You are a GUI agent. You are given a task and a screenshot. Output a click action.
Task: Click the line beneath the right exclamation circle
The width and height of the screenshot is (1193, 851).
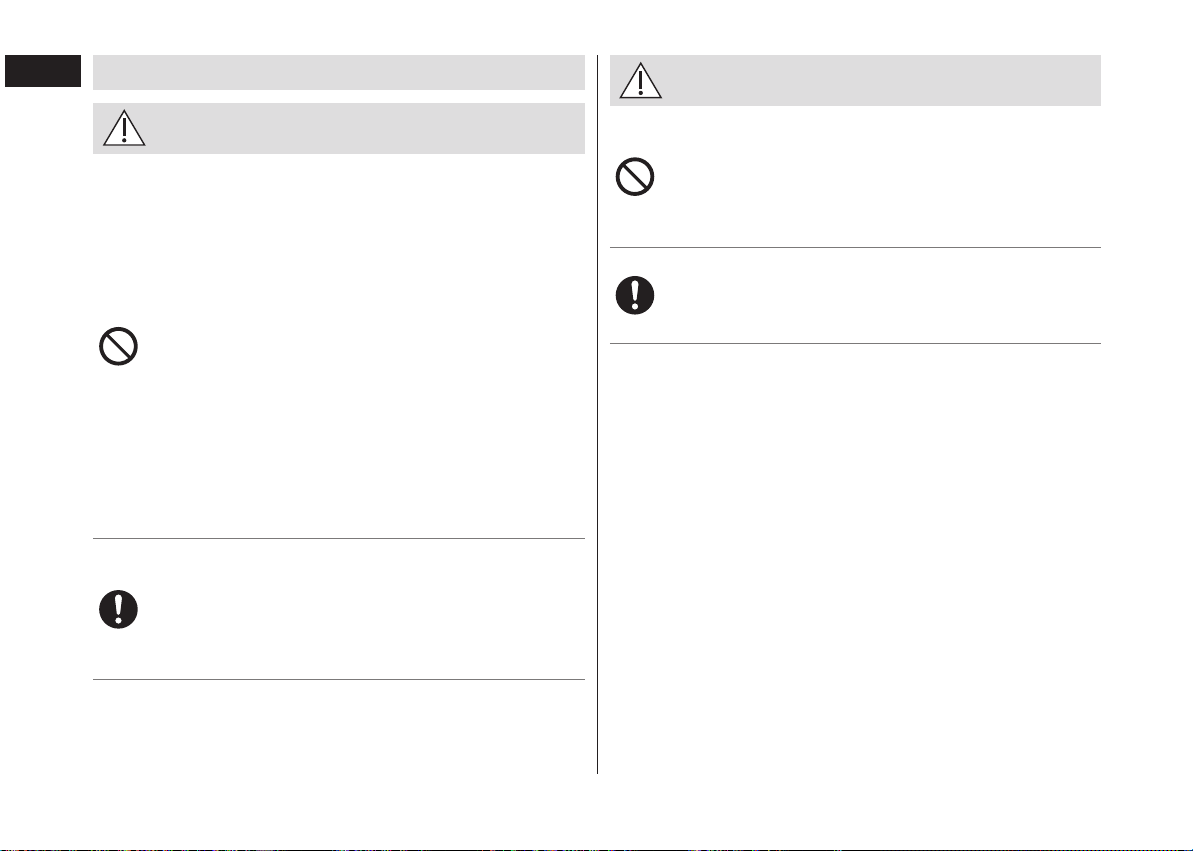[x=855, y=343]
